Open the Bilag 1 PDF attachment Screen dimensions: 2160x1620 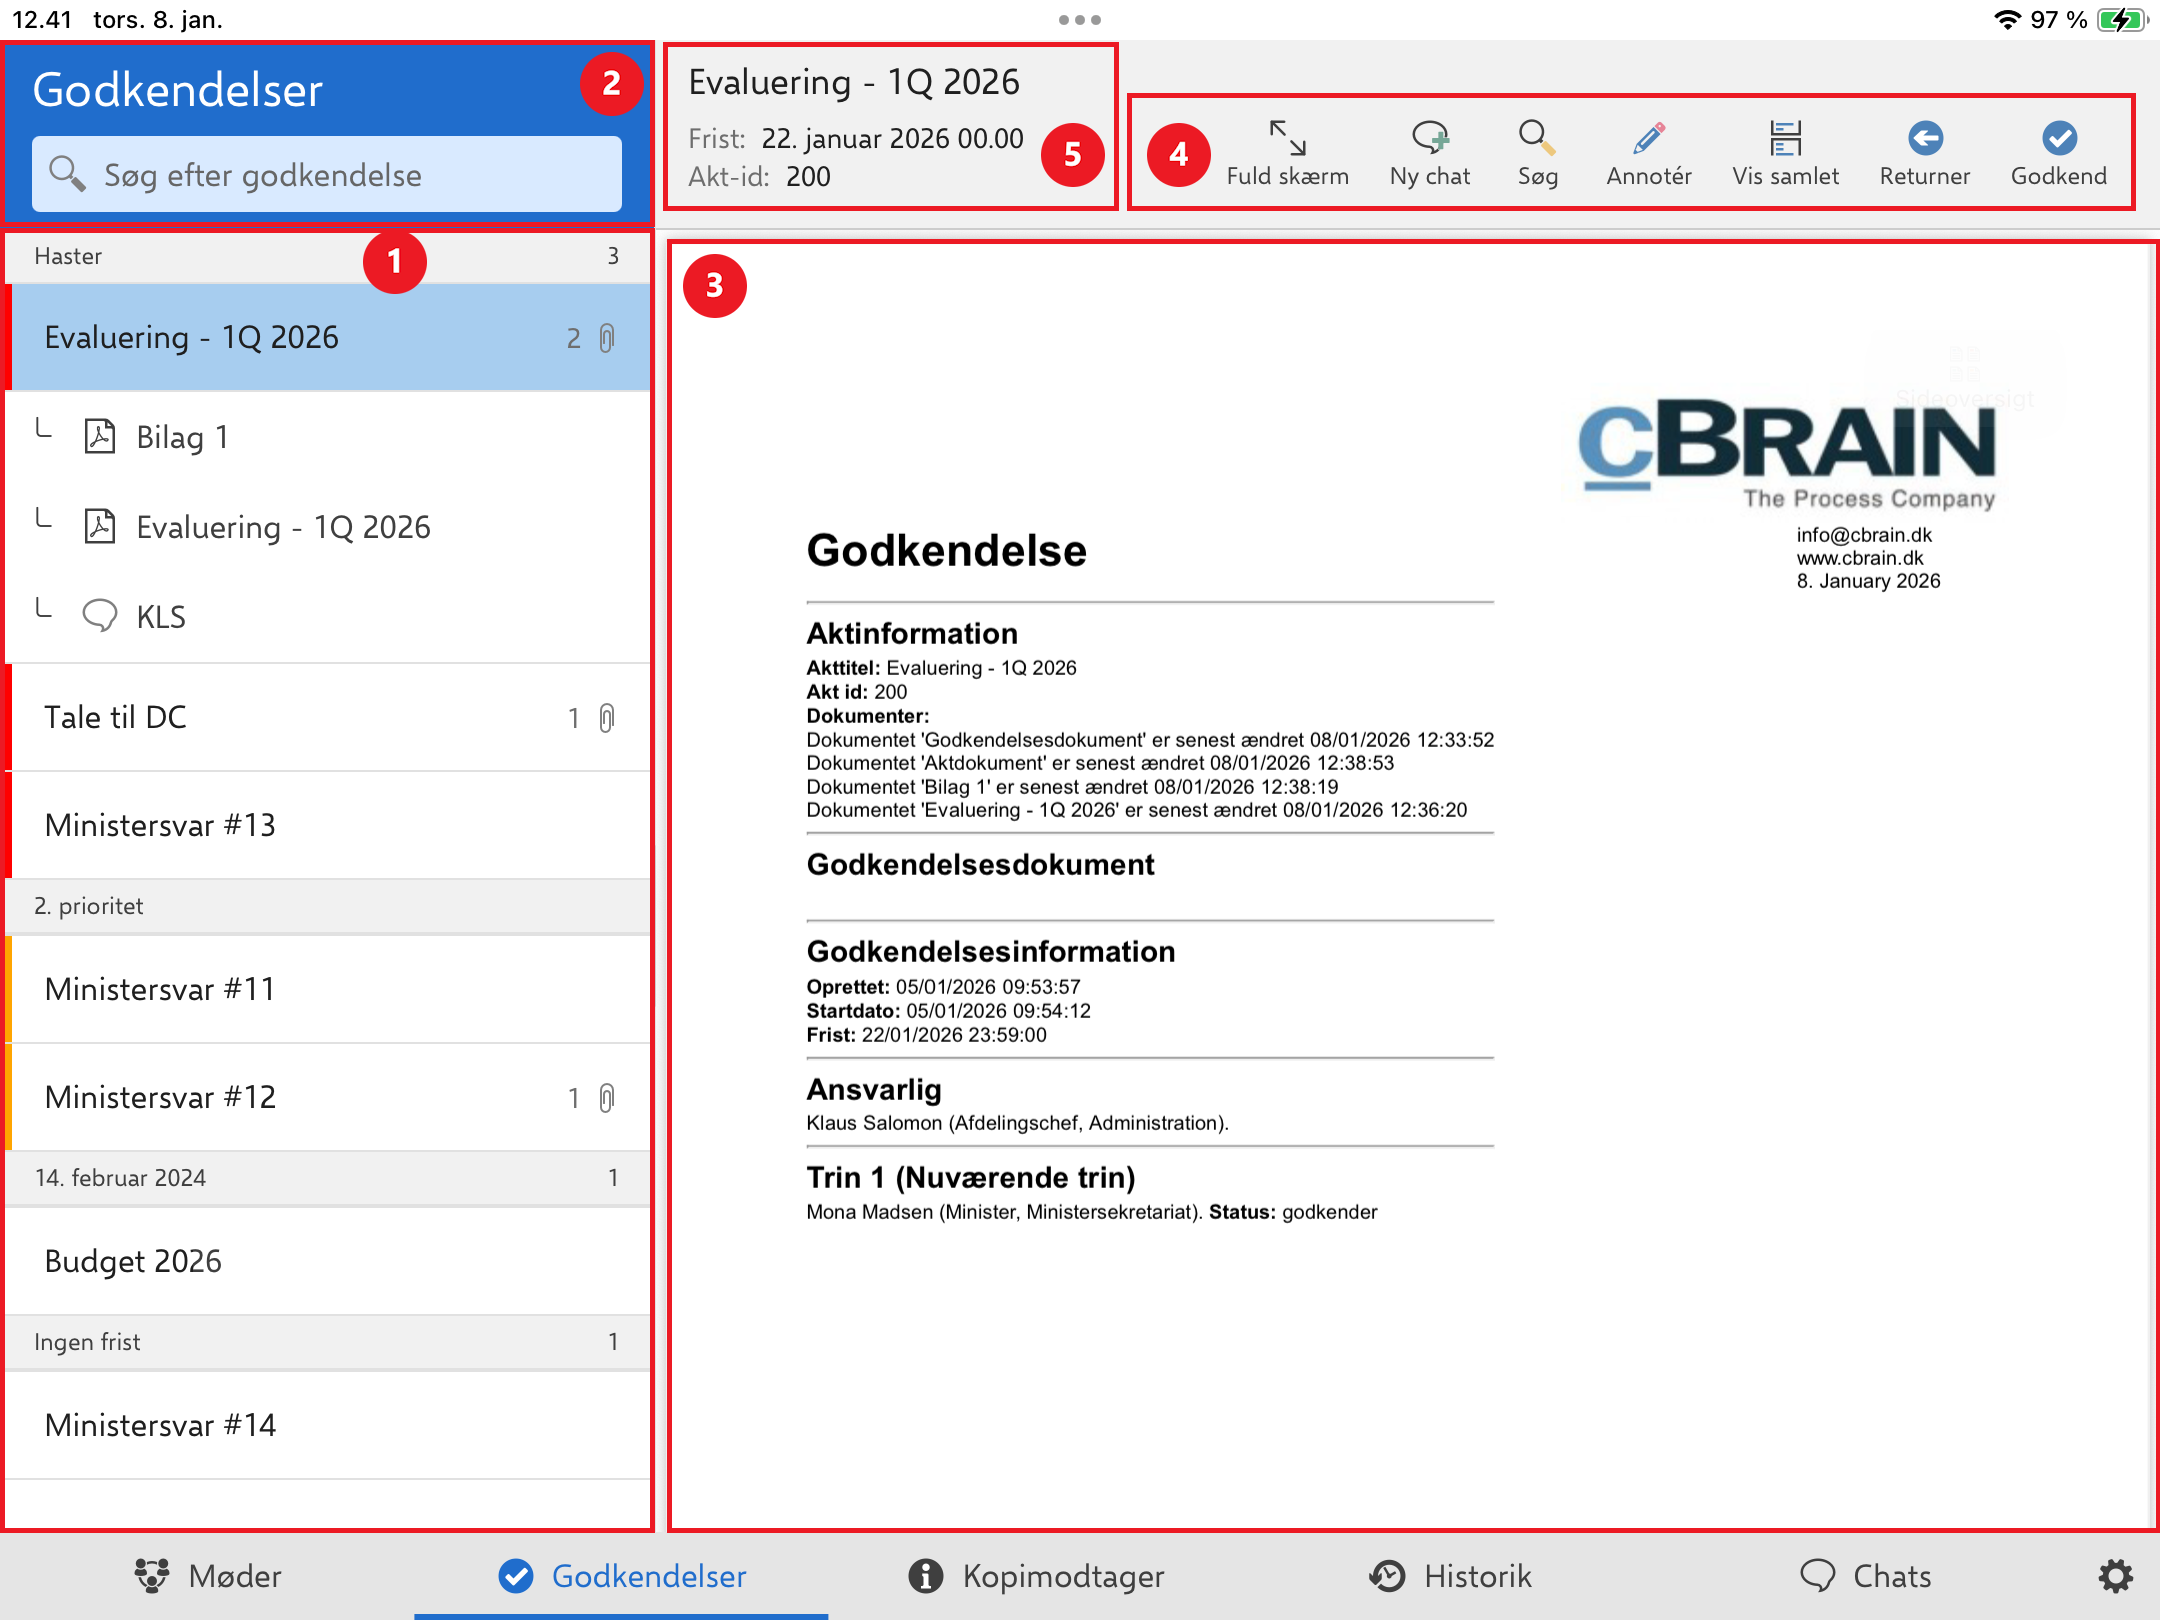pyautogui.click(x=328, y=437)
